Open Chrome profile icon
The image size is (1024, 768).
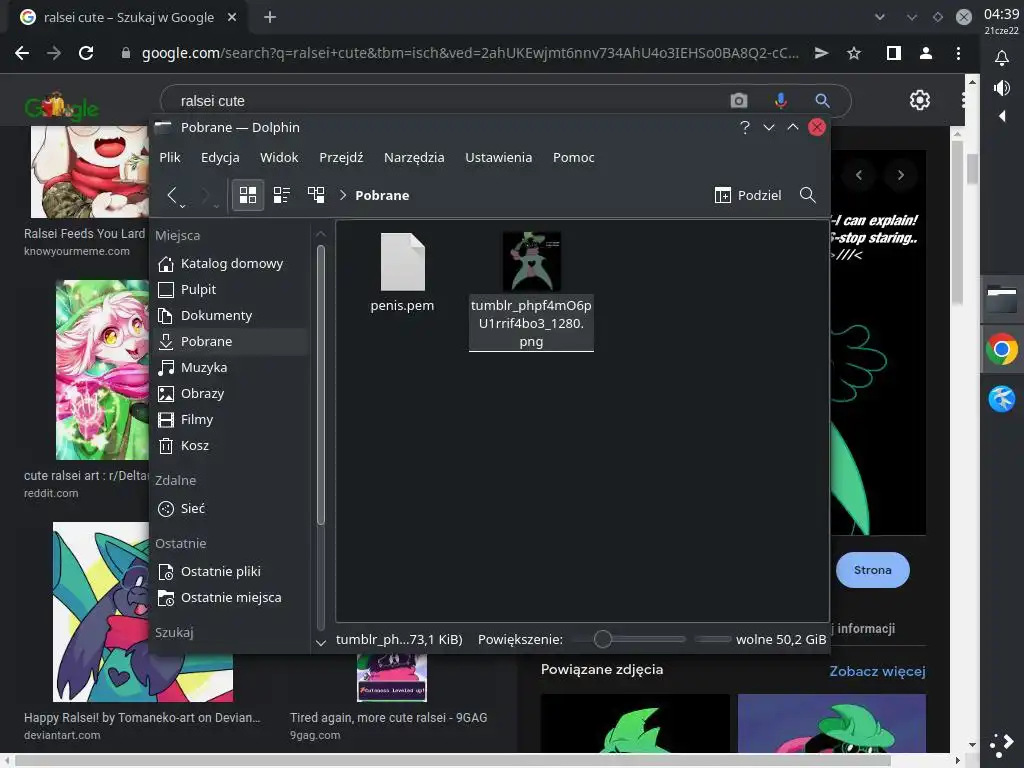point(925,53)
